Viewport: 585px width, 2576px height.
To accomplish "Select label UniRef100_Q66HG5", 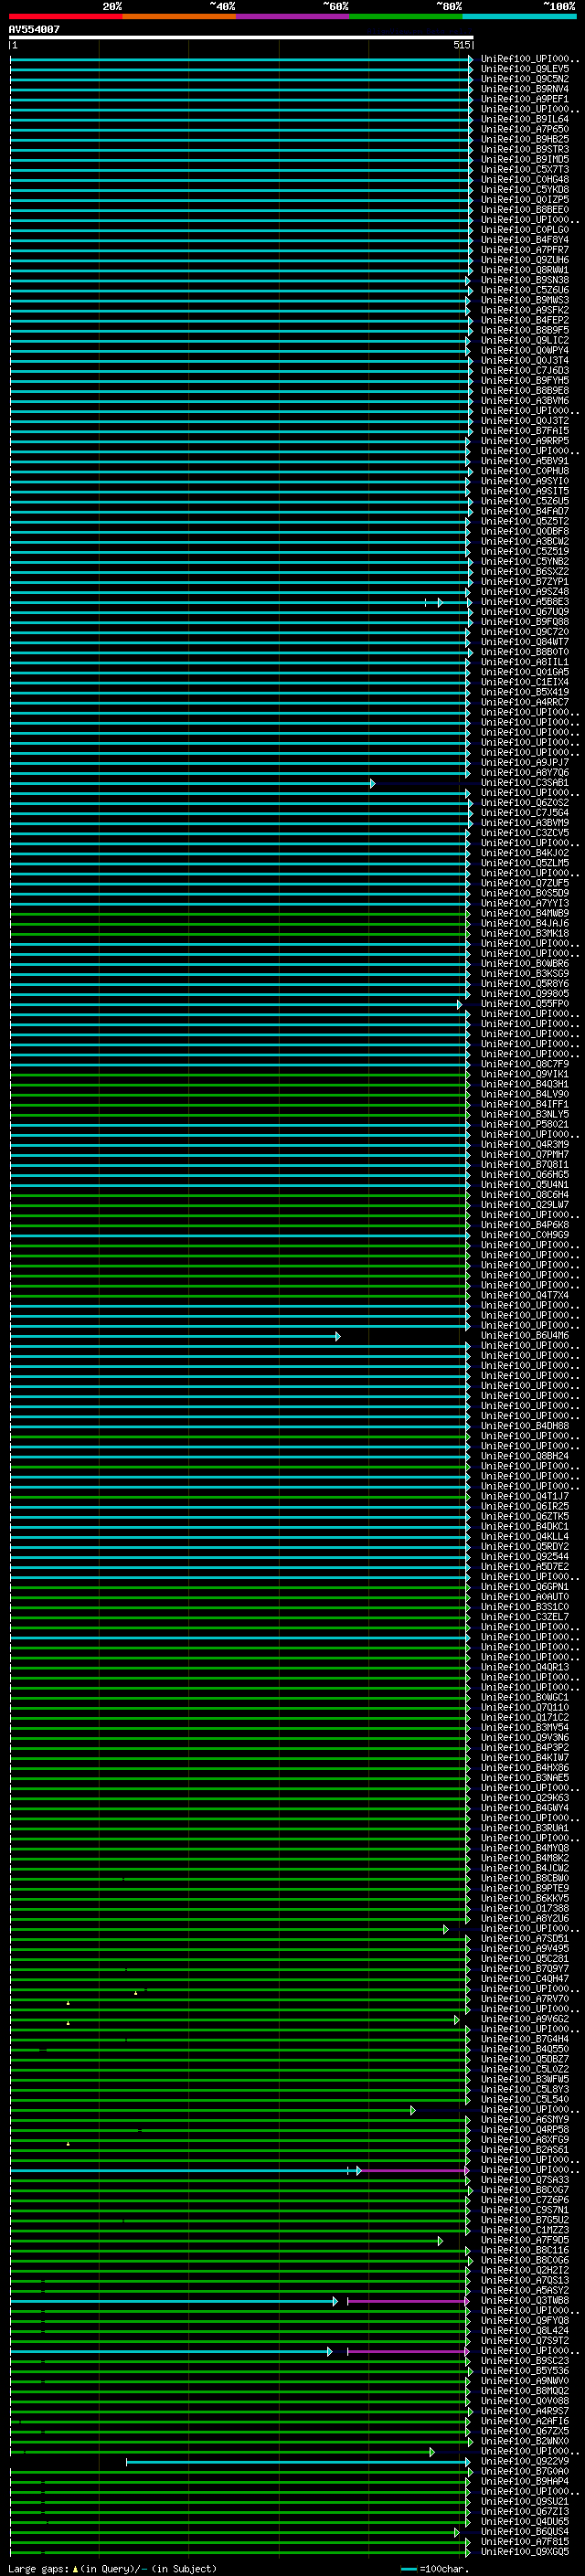I will [x=524, y=1174].
